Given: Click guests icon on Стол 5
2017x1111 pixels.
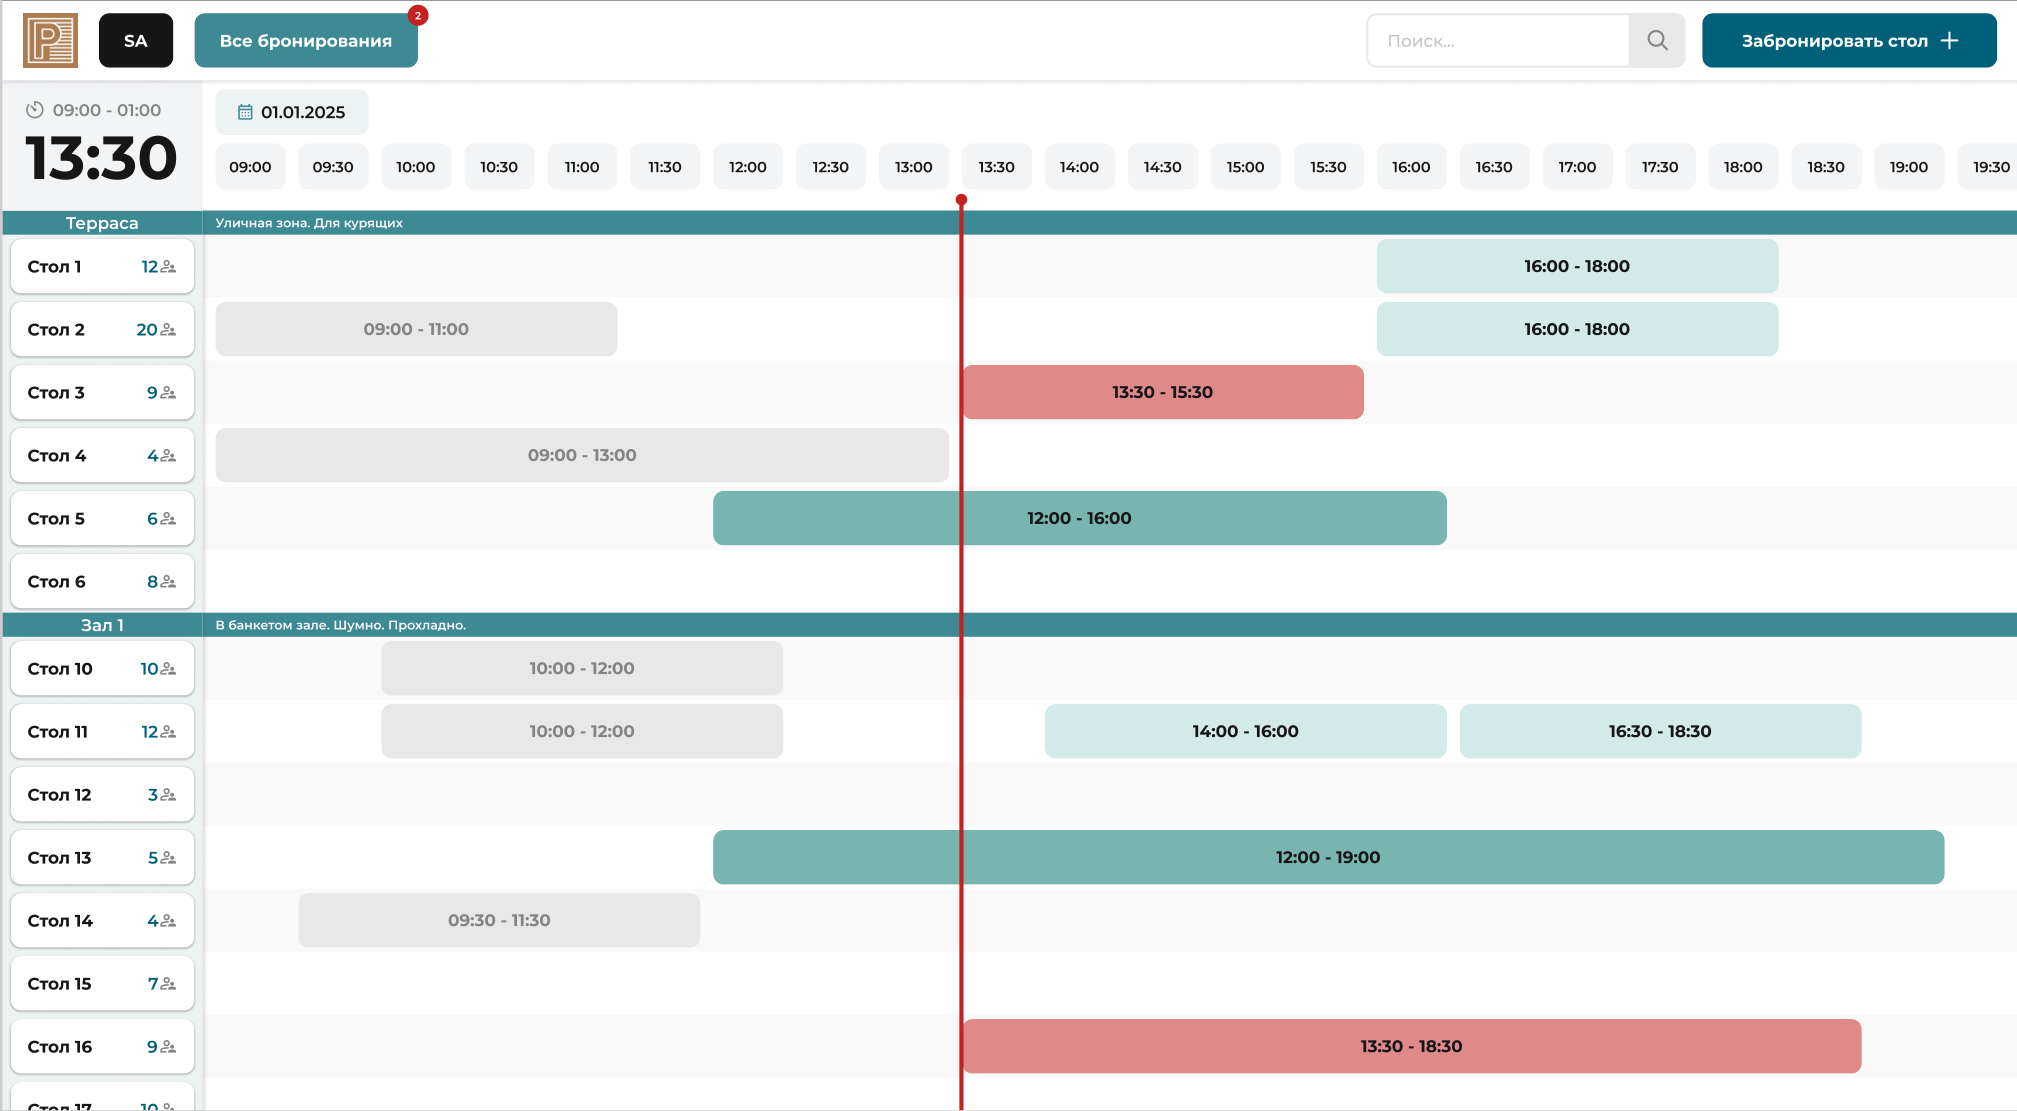Looking at the screenshot, I should pyautogui.click(x=168, y=518).
